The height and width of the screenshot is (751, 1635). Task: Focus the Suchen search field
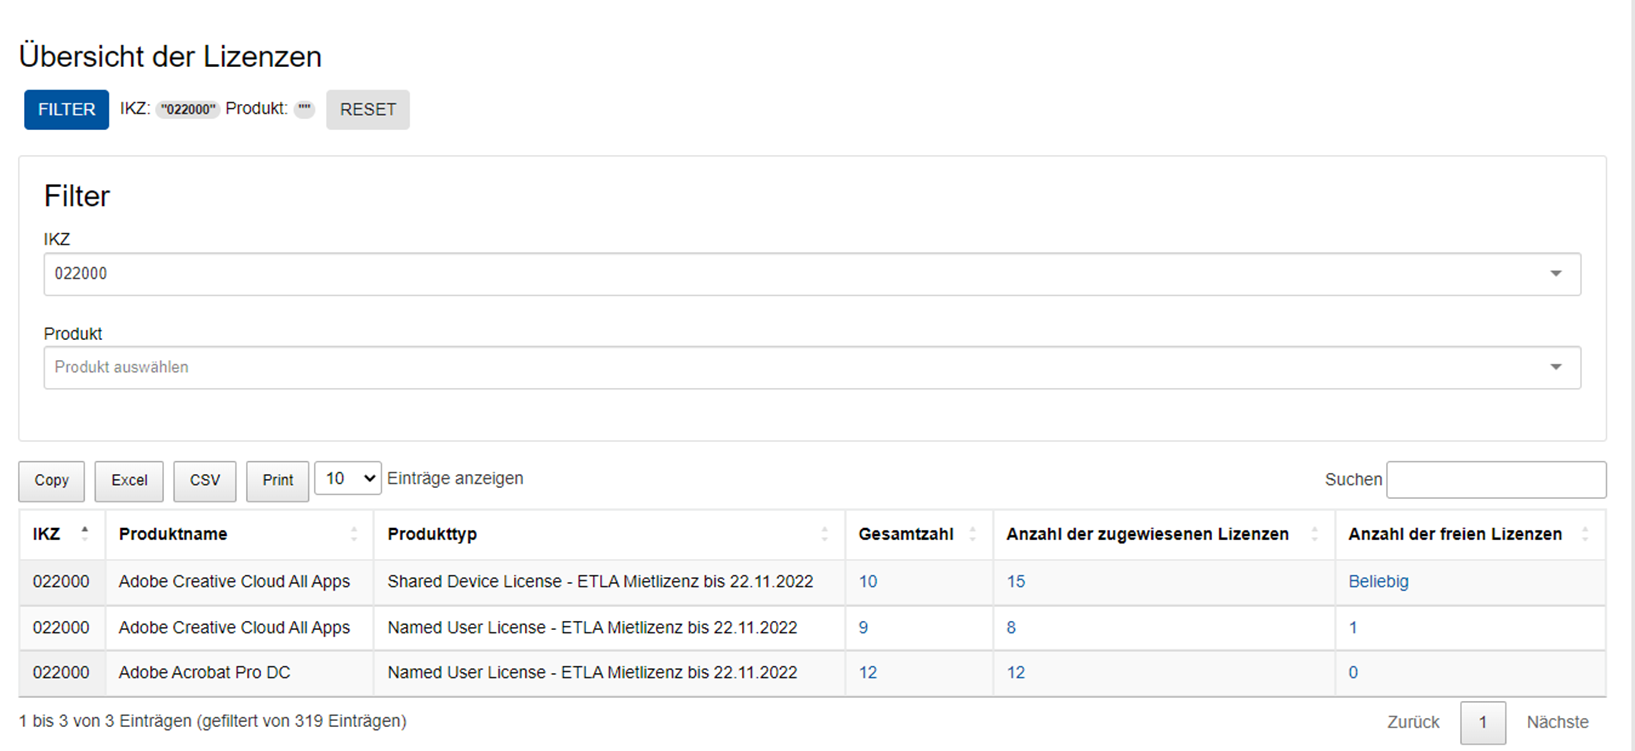pyautogui.click(x=1496, y=480)
